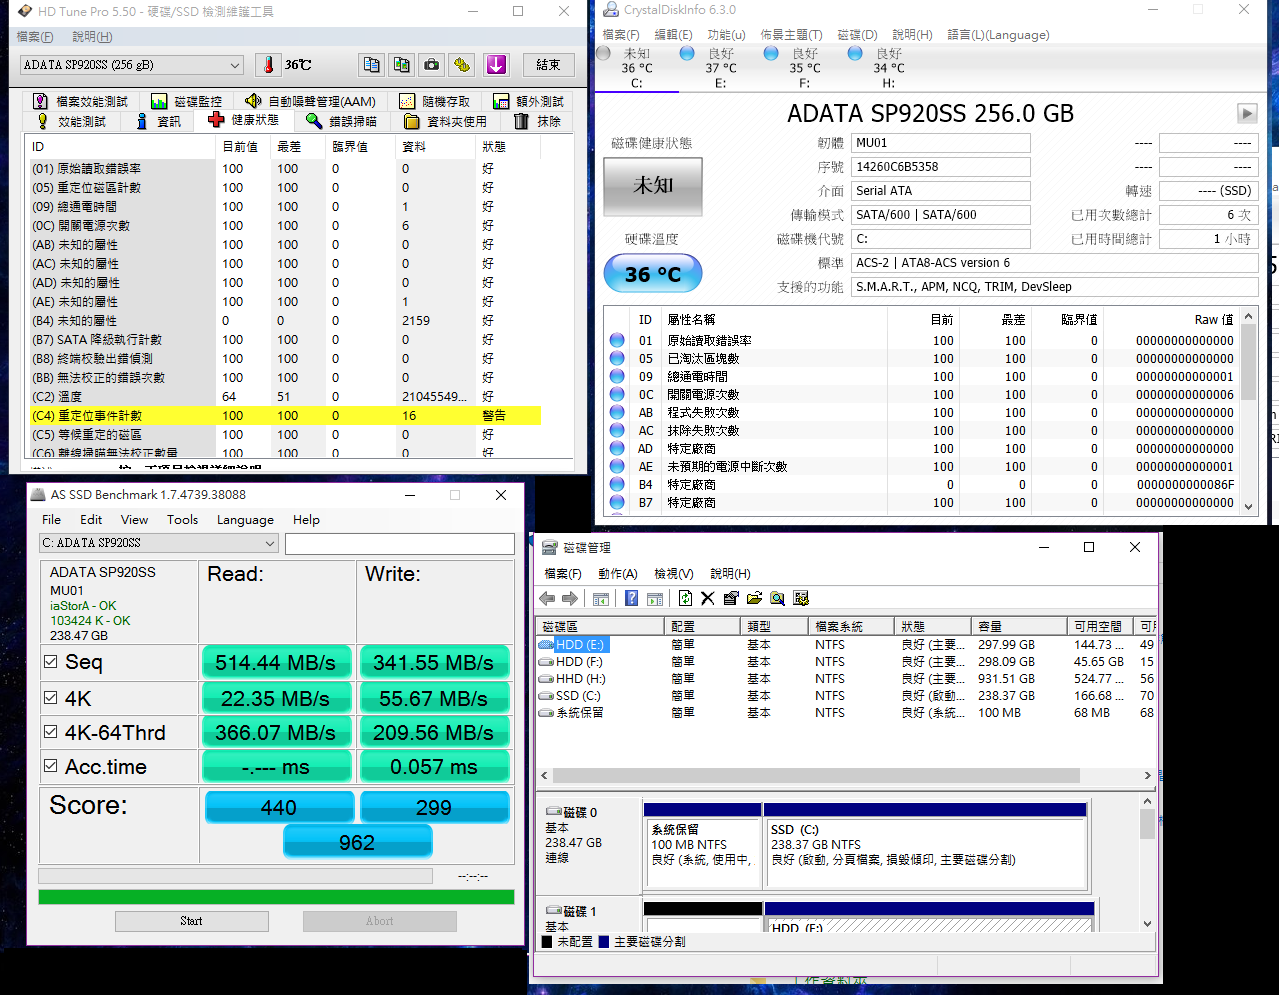
Task: Open AS SSD Tools menu
Action: [x=182, y=520]
